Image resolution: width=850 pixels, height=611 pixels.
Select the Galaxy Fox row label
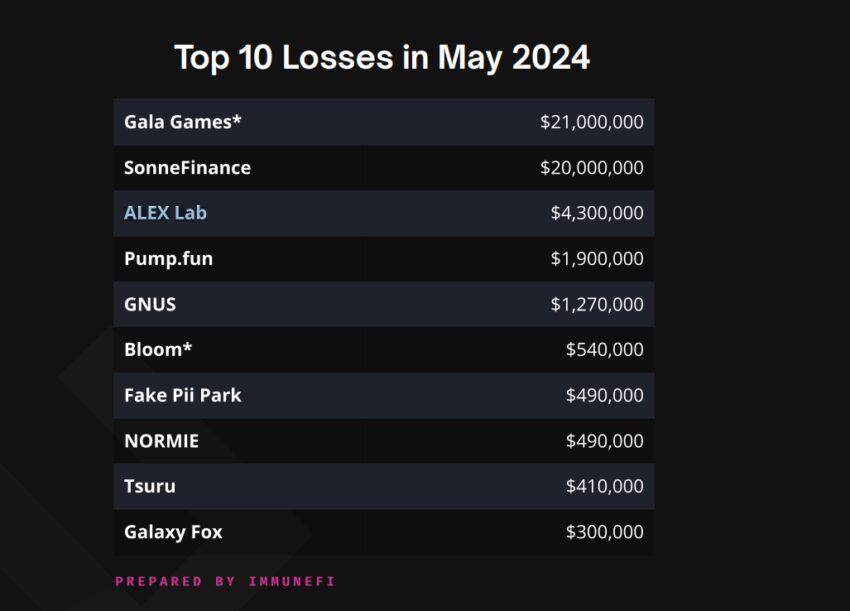click(x=173, y=532)
